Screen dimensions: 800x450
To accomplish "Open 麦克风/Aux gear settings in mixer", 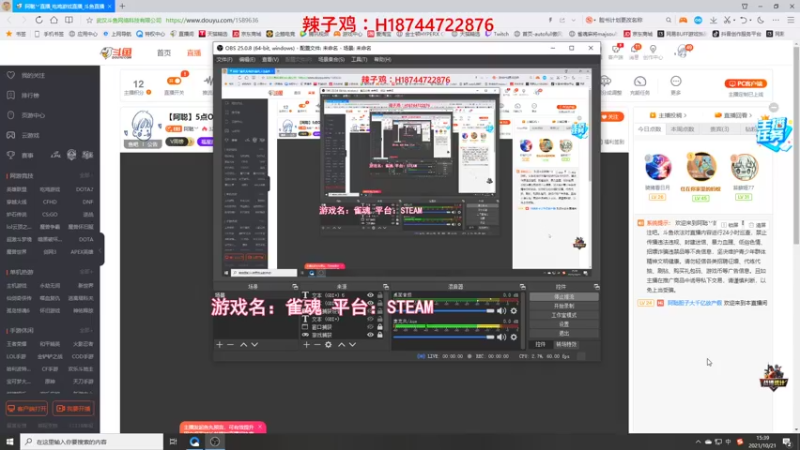I will click(514, 337).
